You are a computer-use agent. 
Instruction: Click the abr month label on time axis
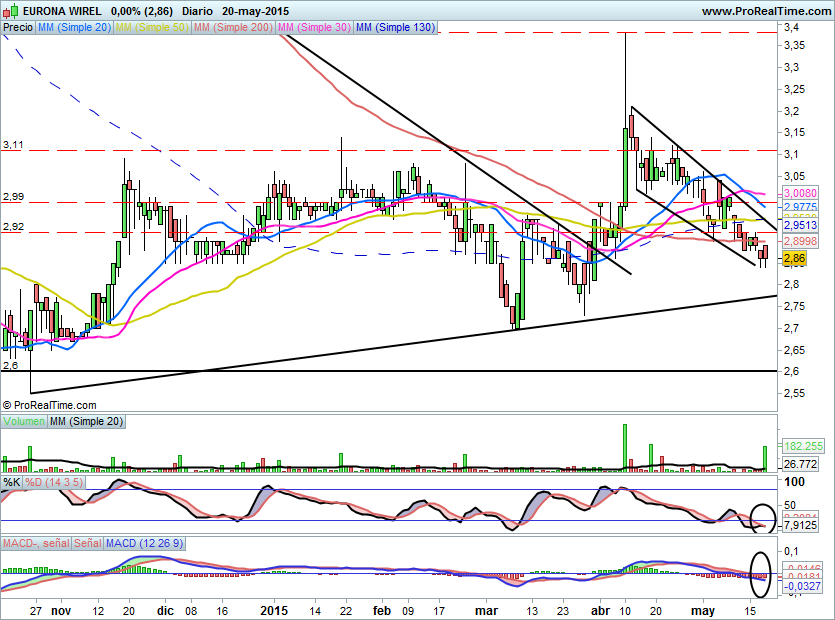tap(601, 610)
